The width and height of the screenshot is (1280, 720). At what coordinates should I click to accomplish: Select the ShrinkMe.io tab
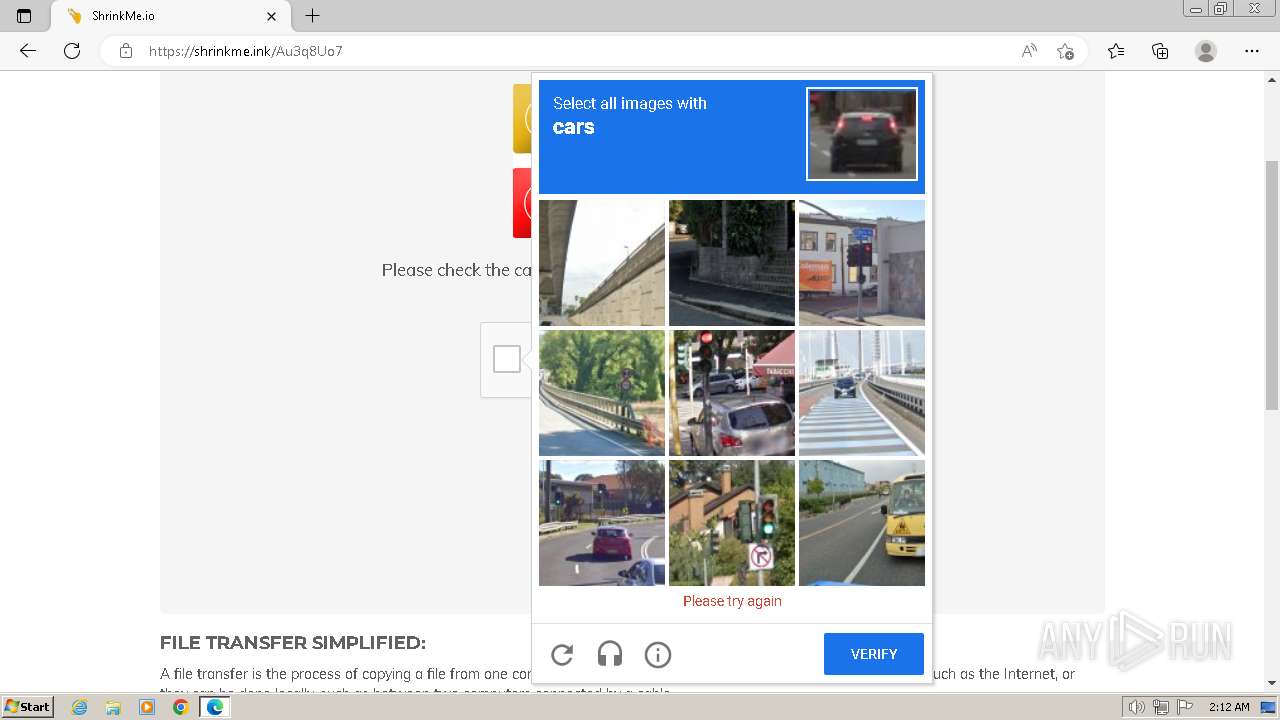(x=168, y=16)
